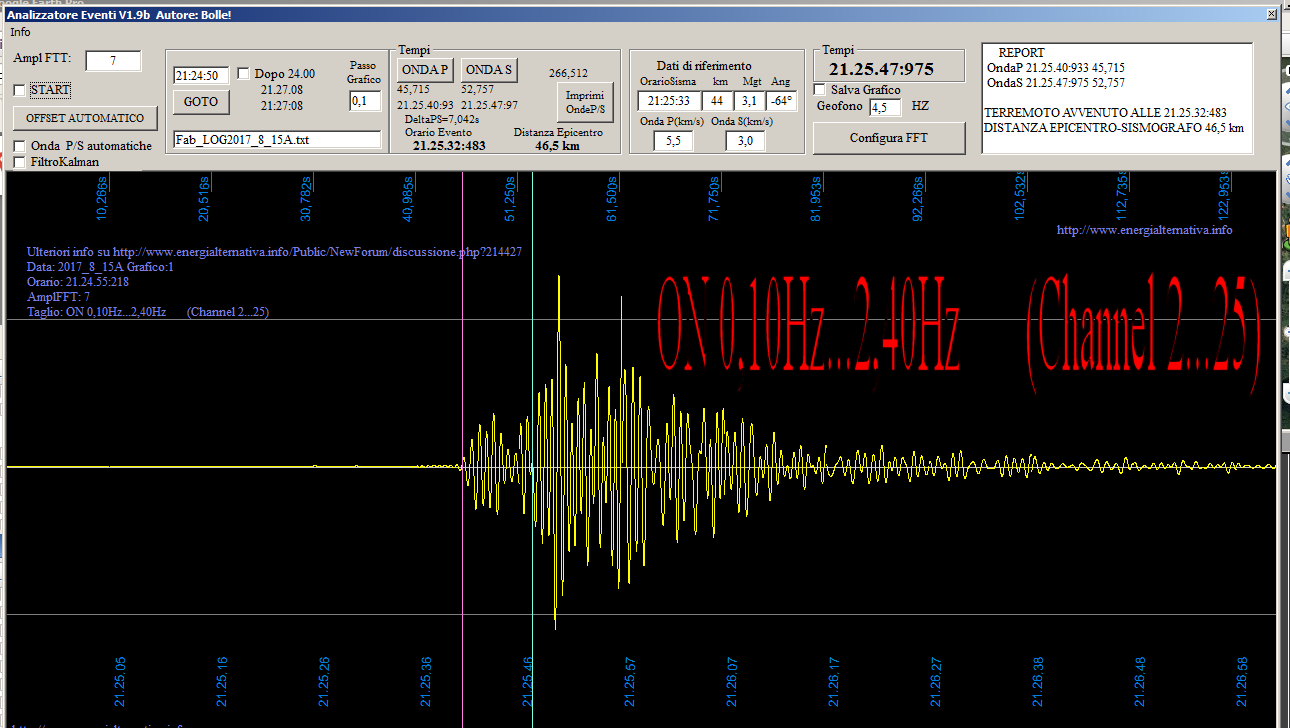1290x728 pixels.
Task: Click the log filename field Fab_LOG2017_8_15A.txt
Action: (x=277, y=140)
